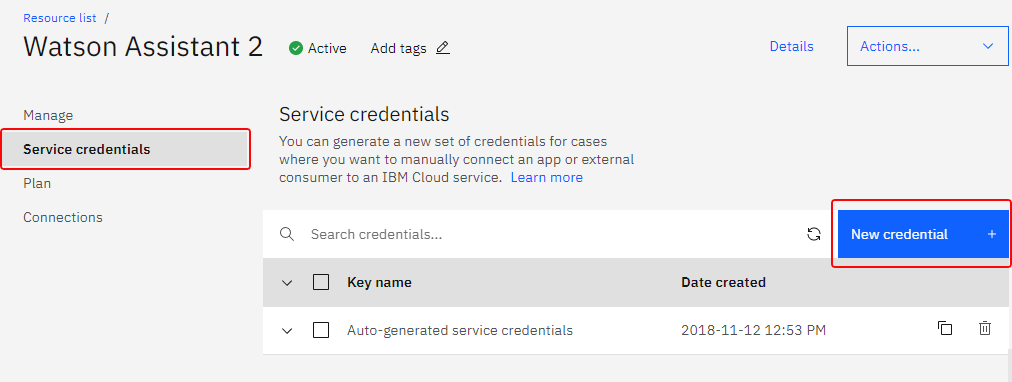The width and height of the screenshot is (1012, 382).
Task: Open the Actions dropdown
Action: pyautogui.click(x=927, y=46)
